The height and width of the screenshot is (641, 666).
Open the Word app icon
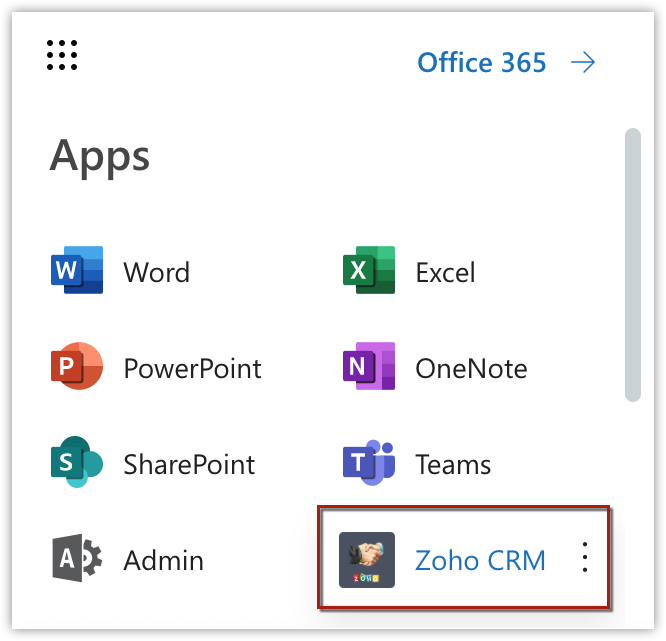point(77,272)
